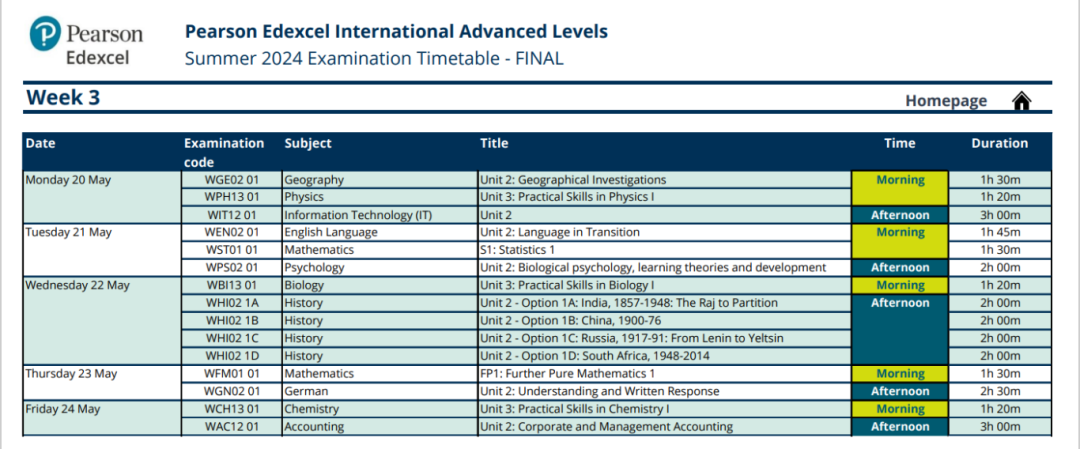
Task: Select examination code WFM01 01
Action: coord(232,373)
